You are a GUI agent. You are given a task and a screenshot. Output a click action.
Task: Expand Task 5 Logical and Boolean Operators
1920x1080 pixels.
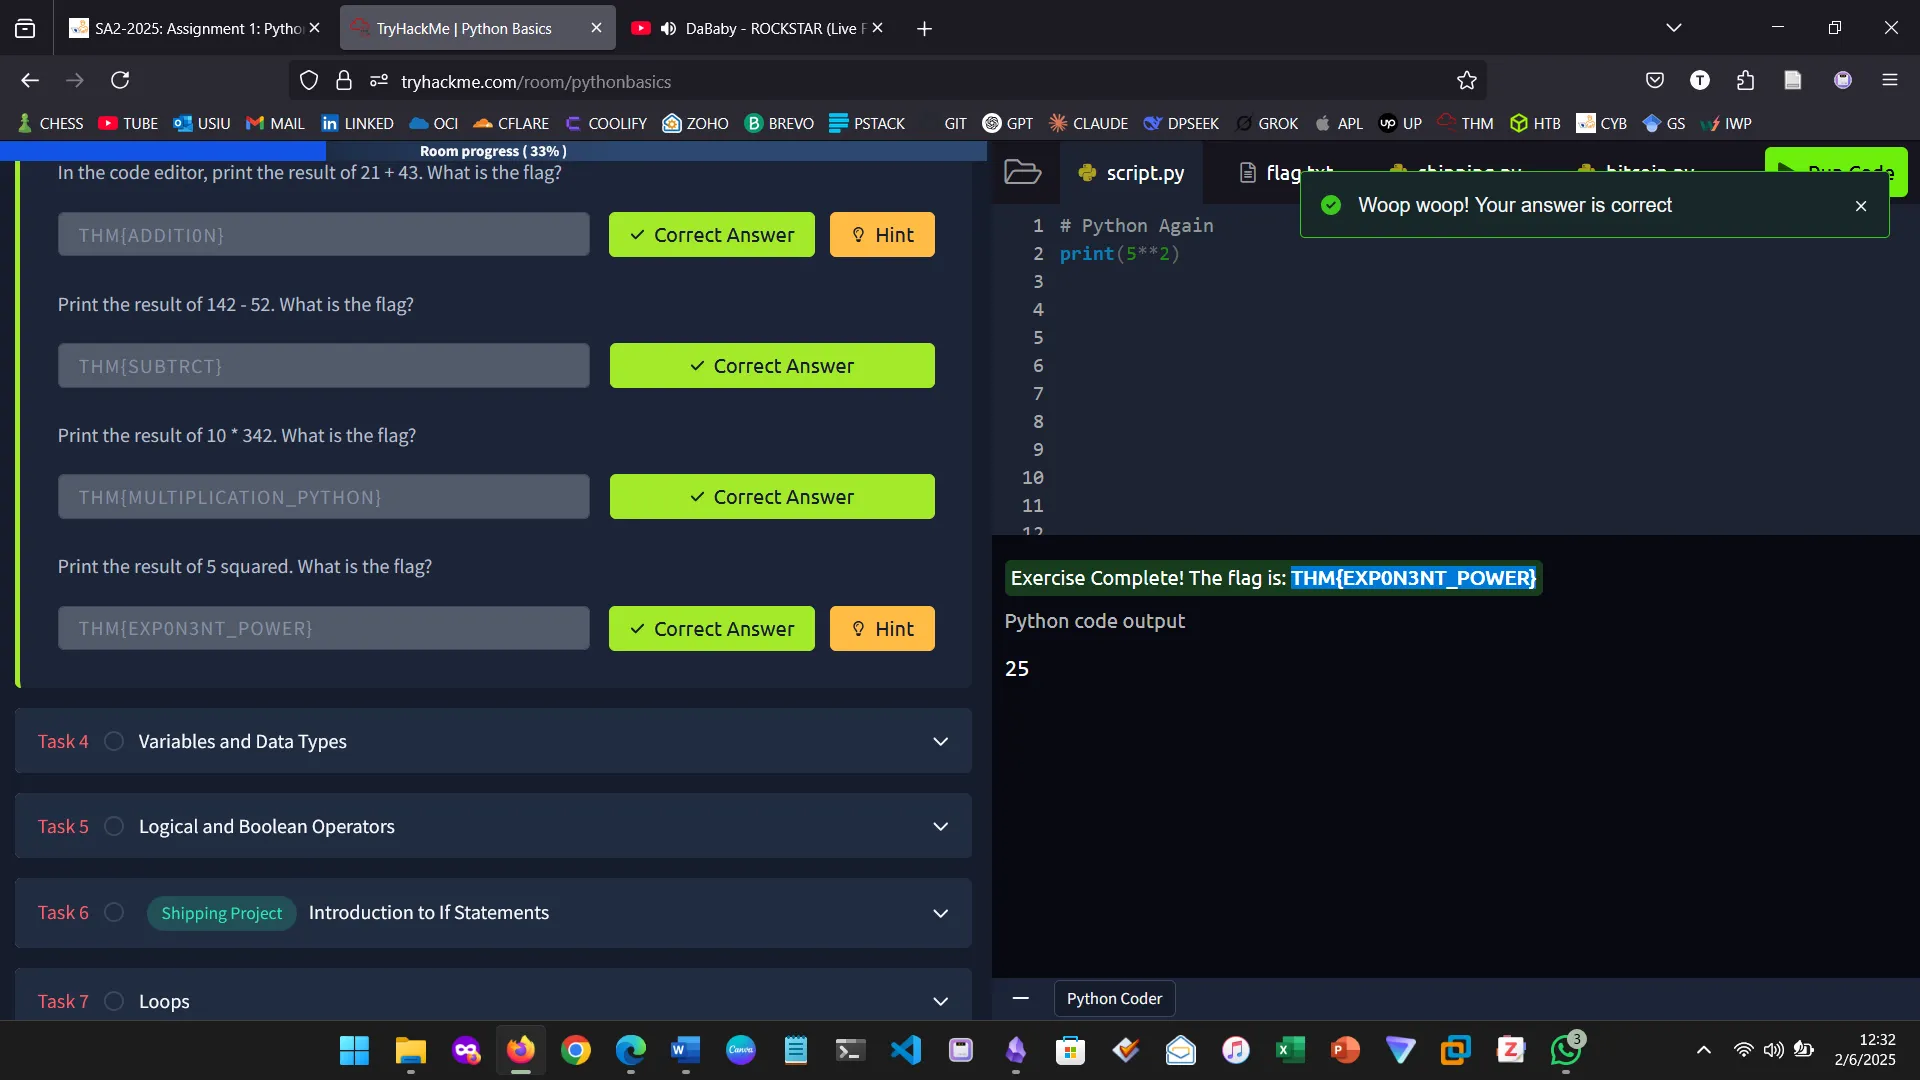click(940, 826)
